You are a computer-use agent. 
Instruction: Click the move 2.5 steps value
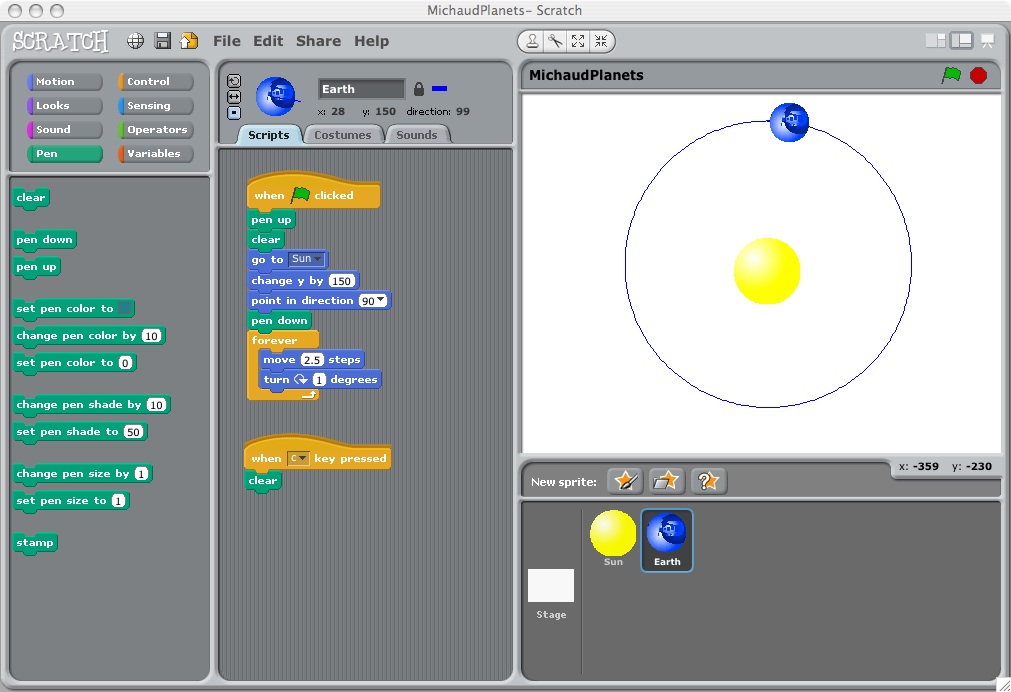[312, 360]
